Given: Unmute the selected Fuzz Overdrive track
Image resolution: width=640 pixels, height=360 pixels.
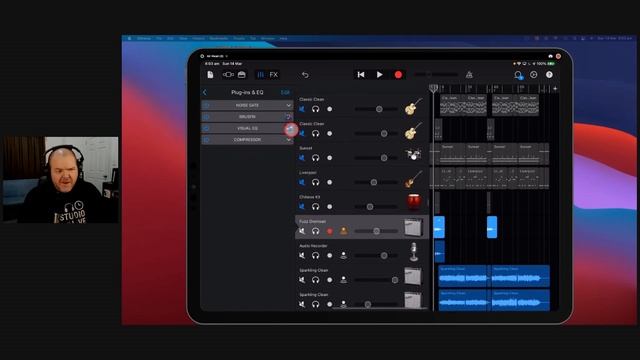Looking at the screenshot, I should click(302, 231).
